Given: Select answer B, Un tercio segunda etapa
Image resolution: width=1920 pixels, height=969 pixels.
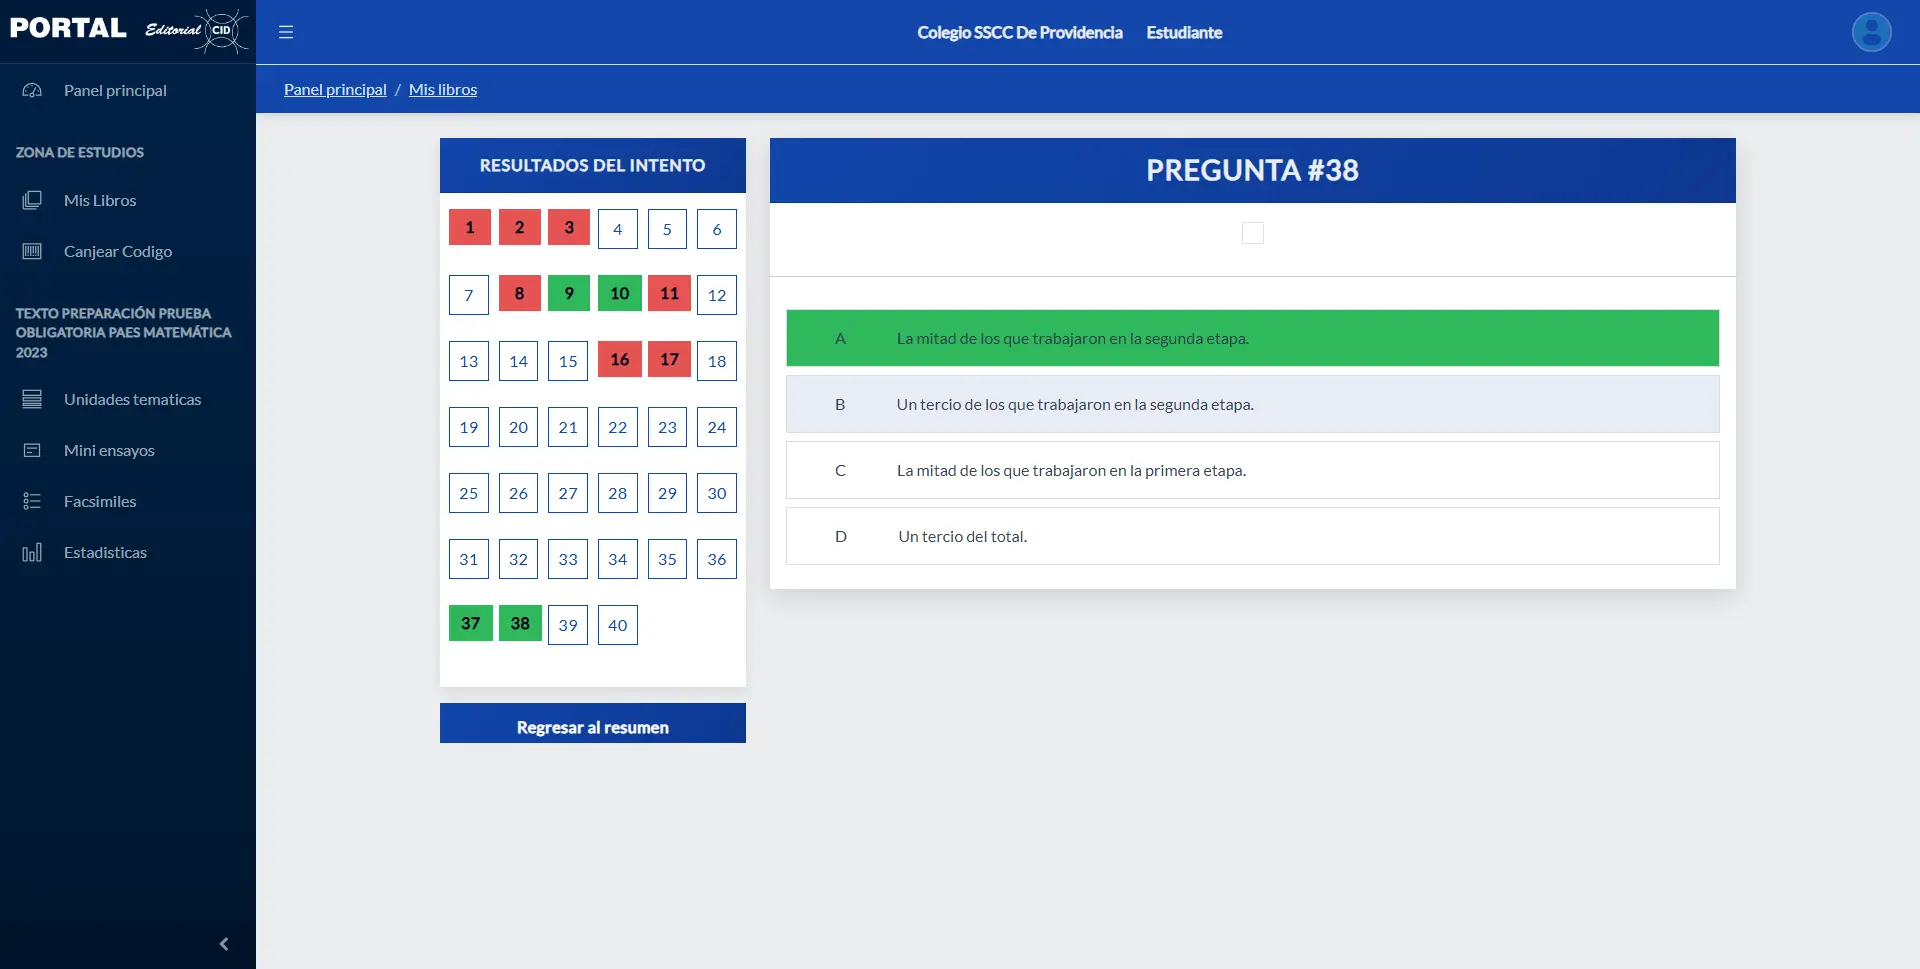Looking at the screenshot, I should click(1252, 404).
